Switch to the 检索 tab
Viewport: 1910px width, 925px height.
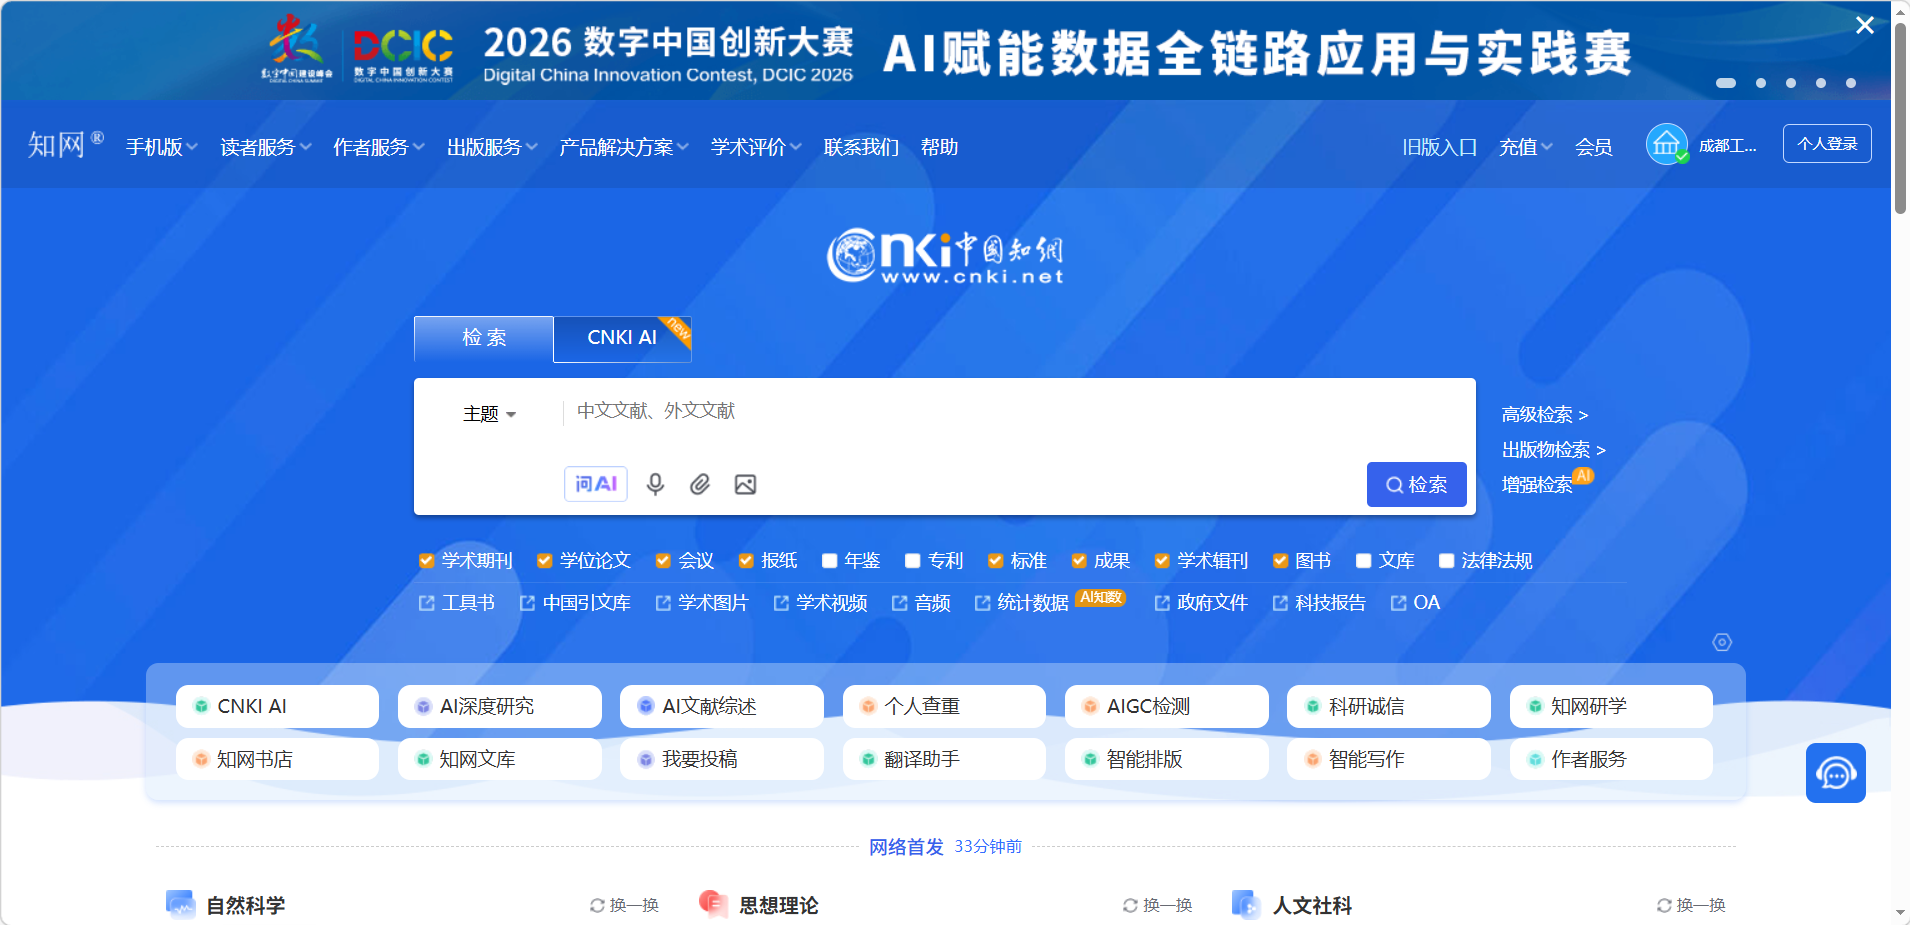[484, 338]
